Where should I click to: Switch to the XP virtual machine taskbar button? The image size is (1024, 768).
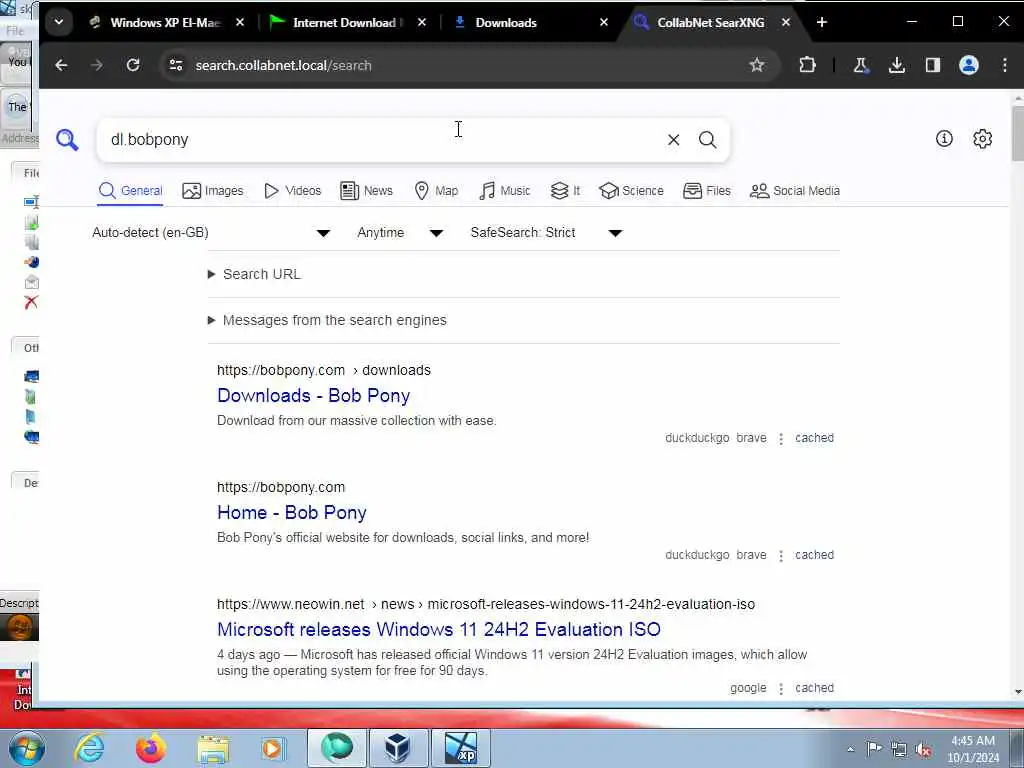pos(460,748)
